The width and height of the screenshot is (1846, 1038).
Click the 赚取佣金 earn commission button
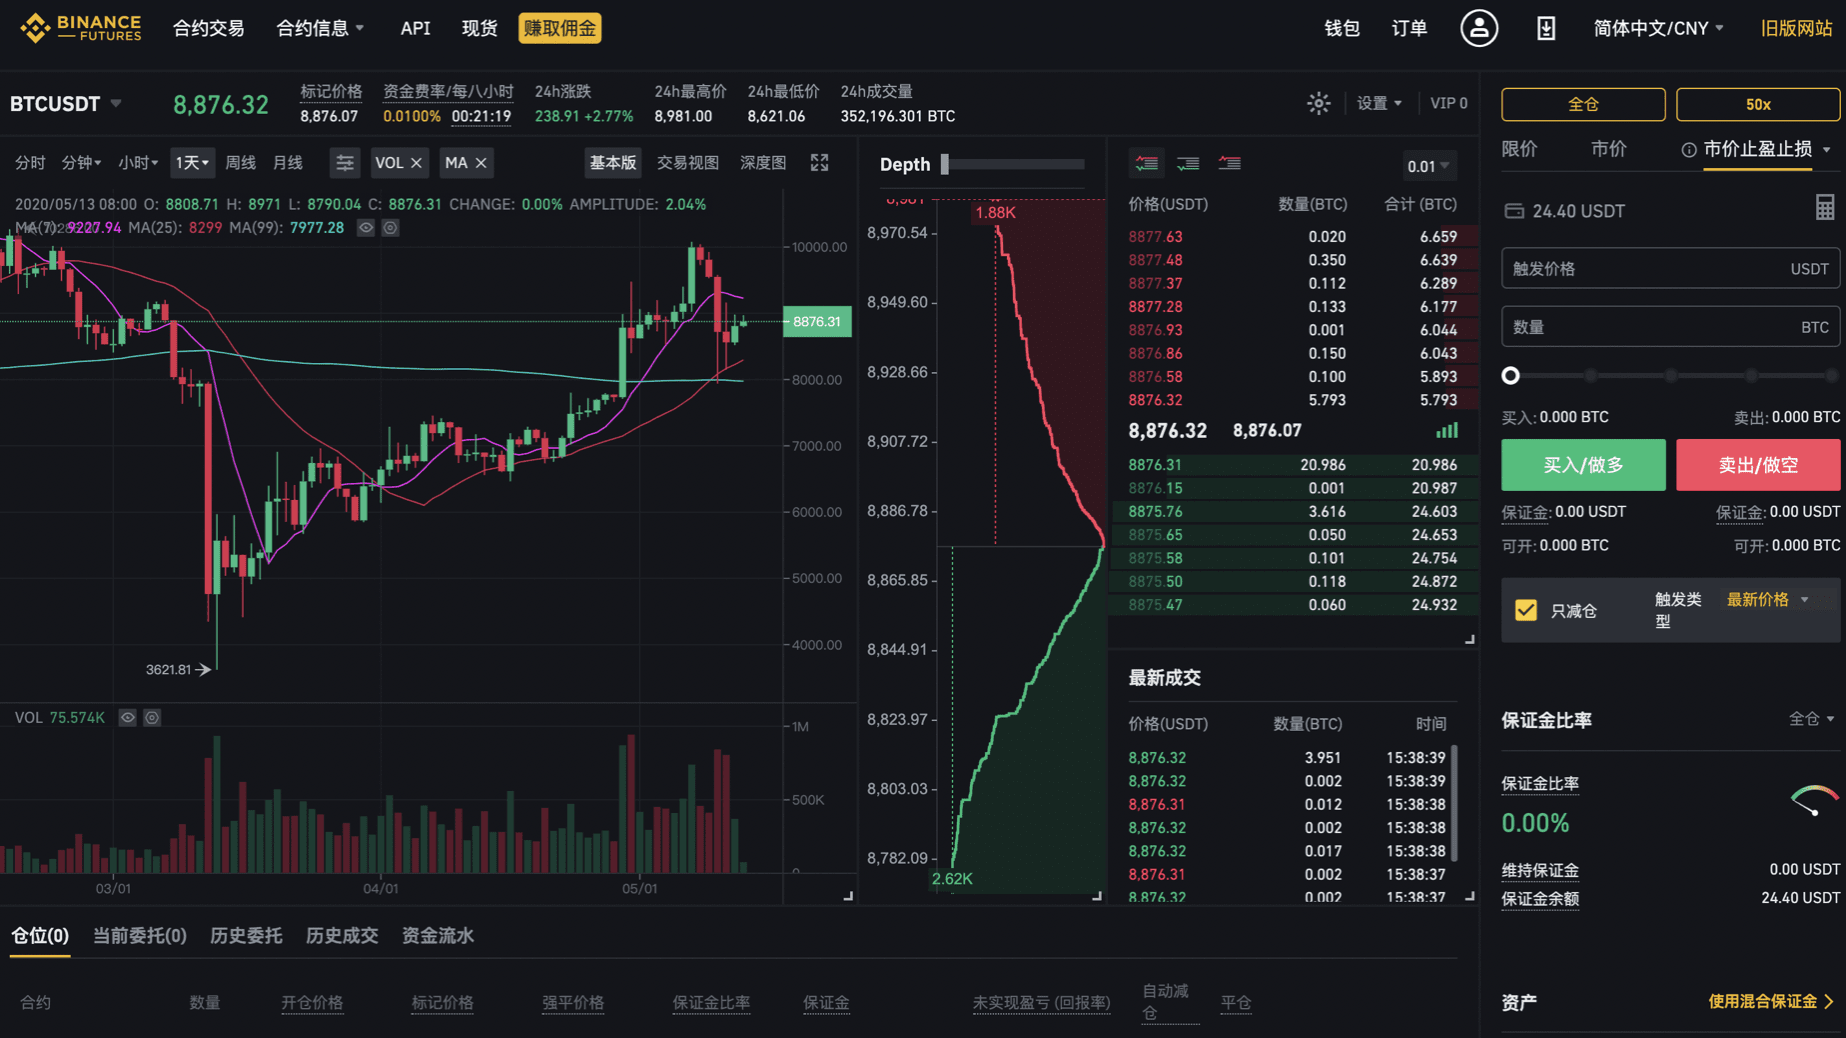pyautogui.click(x=560, y=28)
